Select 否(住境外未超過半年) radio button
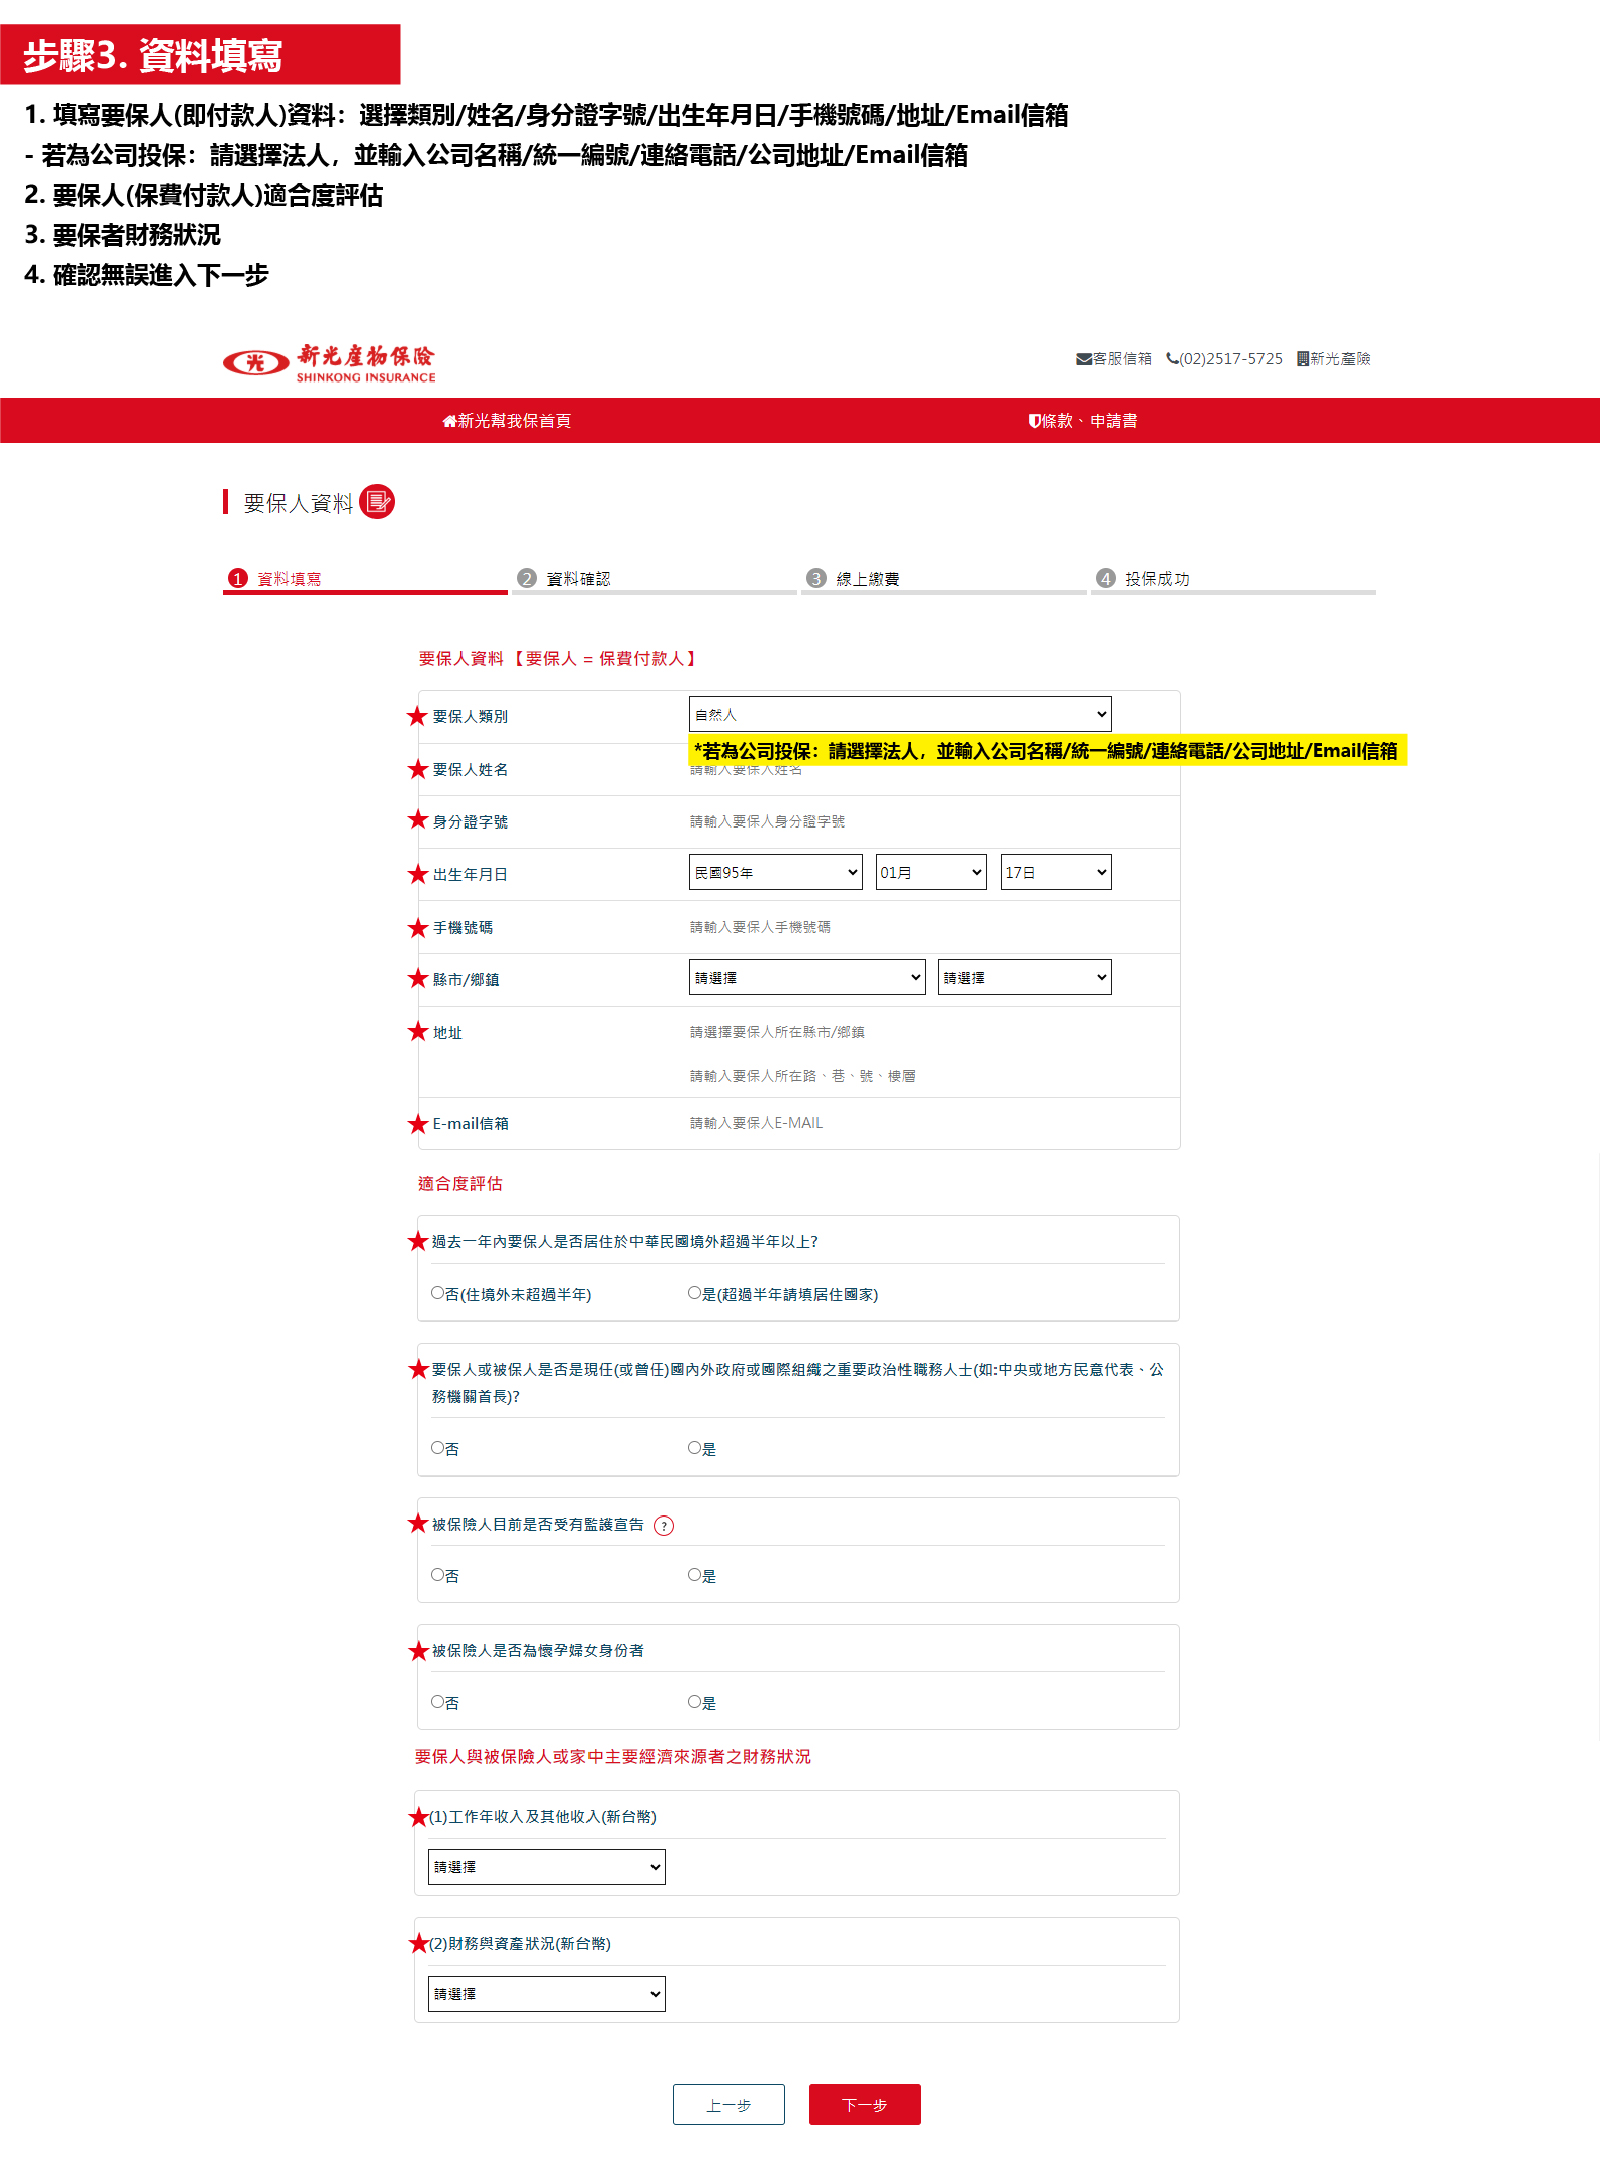Image resolution: width=1601 pixels, height=2168 pixels. 438,1293
